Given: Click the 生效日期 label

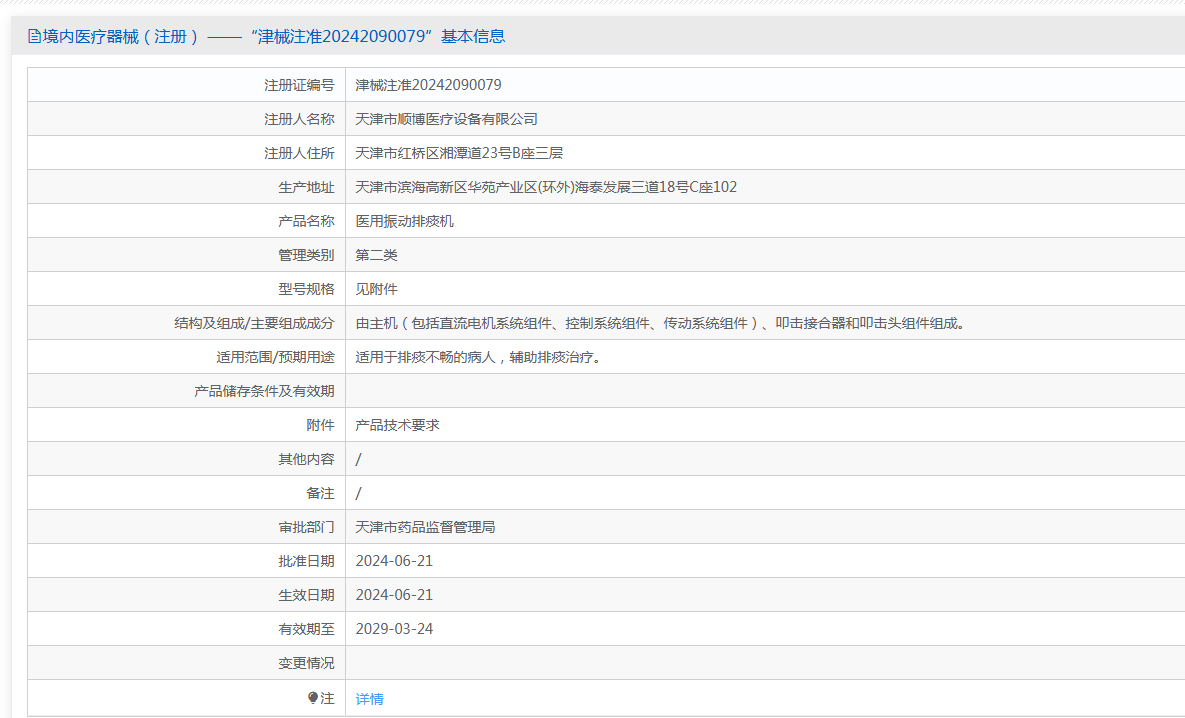Looking at the screenshot, I should point(306,596).
